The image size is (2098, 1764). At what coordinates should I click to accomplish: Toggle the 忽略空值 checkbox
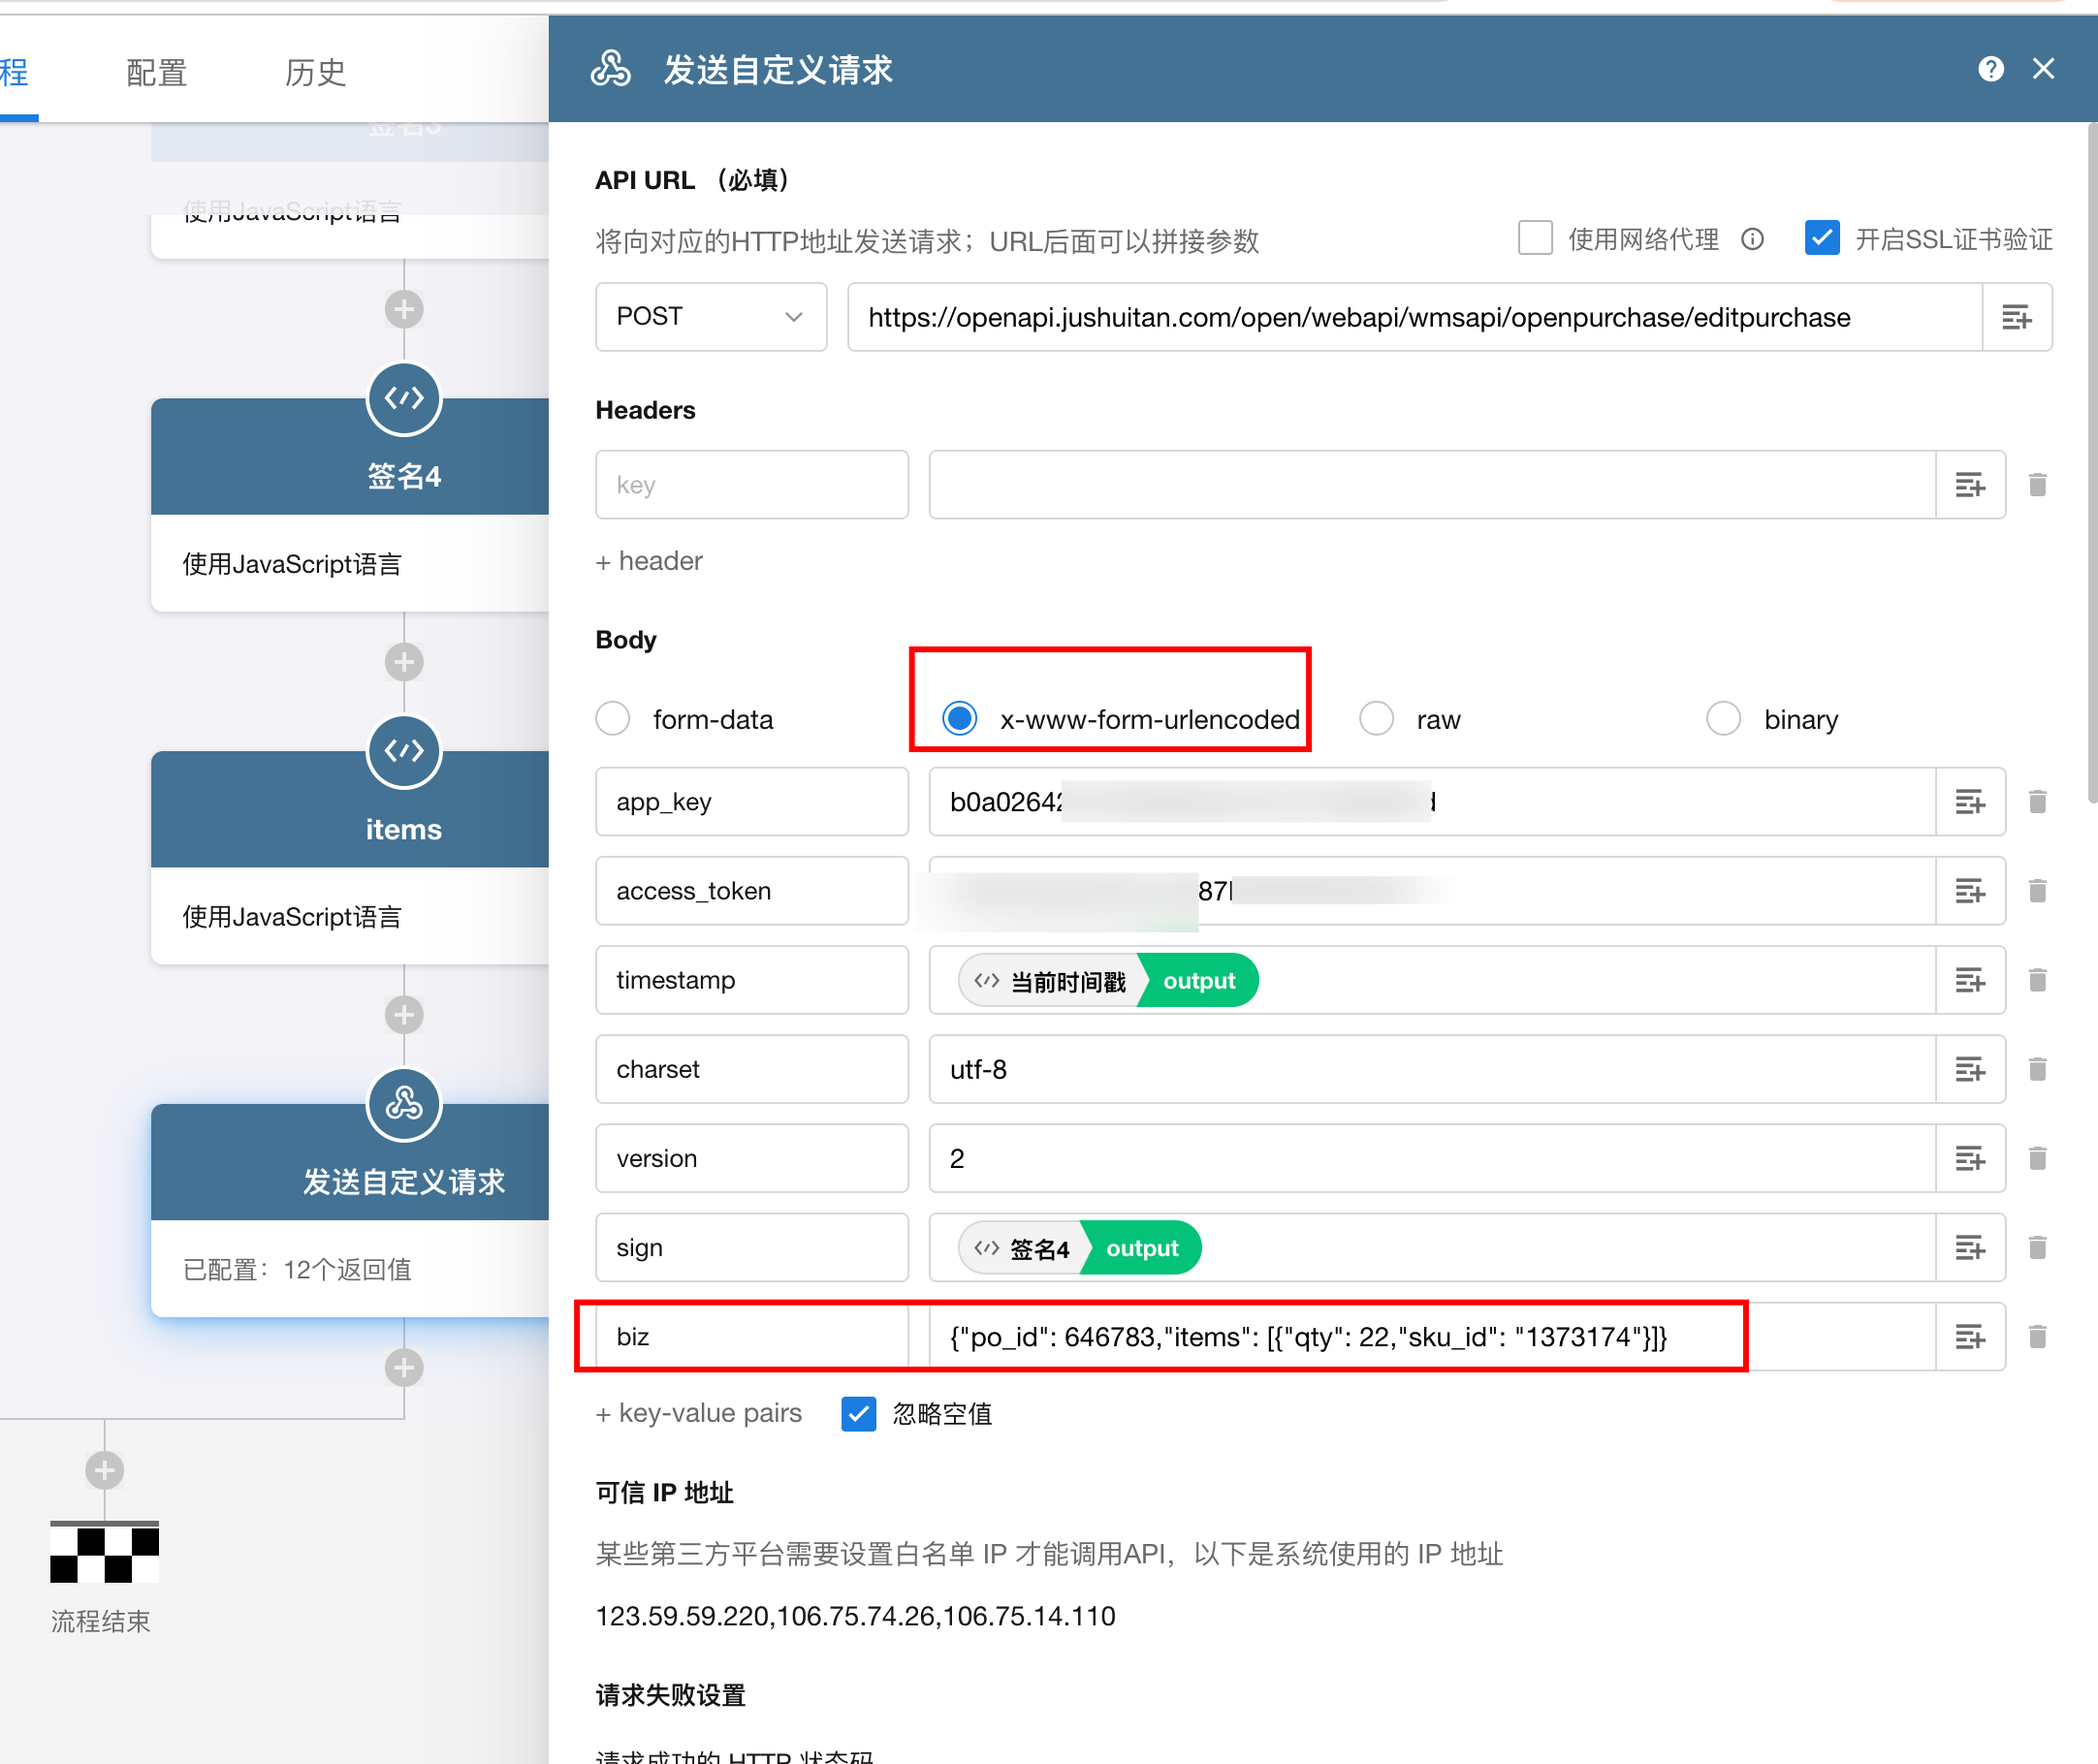tap(858, 1414)
